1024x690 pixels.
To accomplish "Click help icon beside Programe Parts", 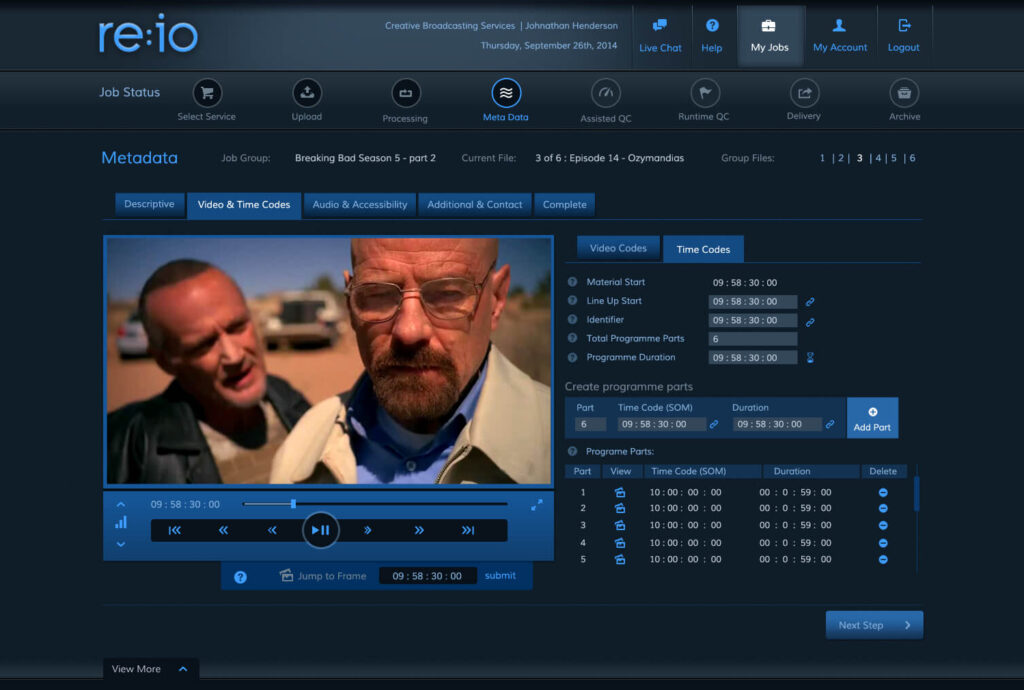I will 572,451.
